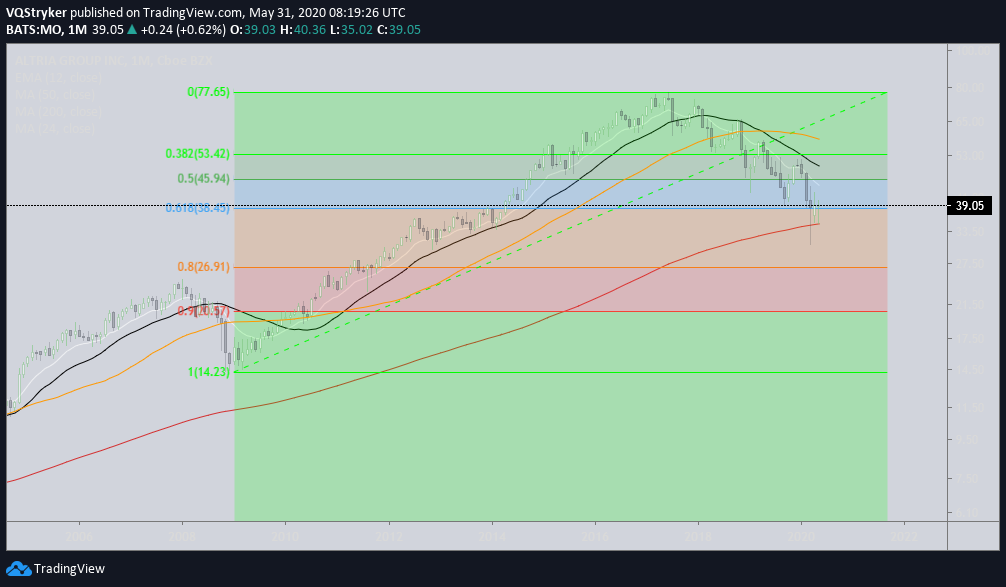Click the low value L:35.02
This screenshot has width=1006, height=587.
352,30
